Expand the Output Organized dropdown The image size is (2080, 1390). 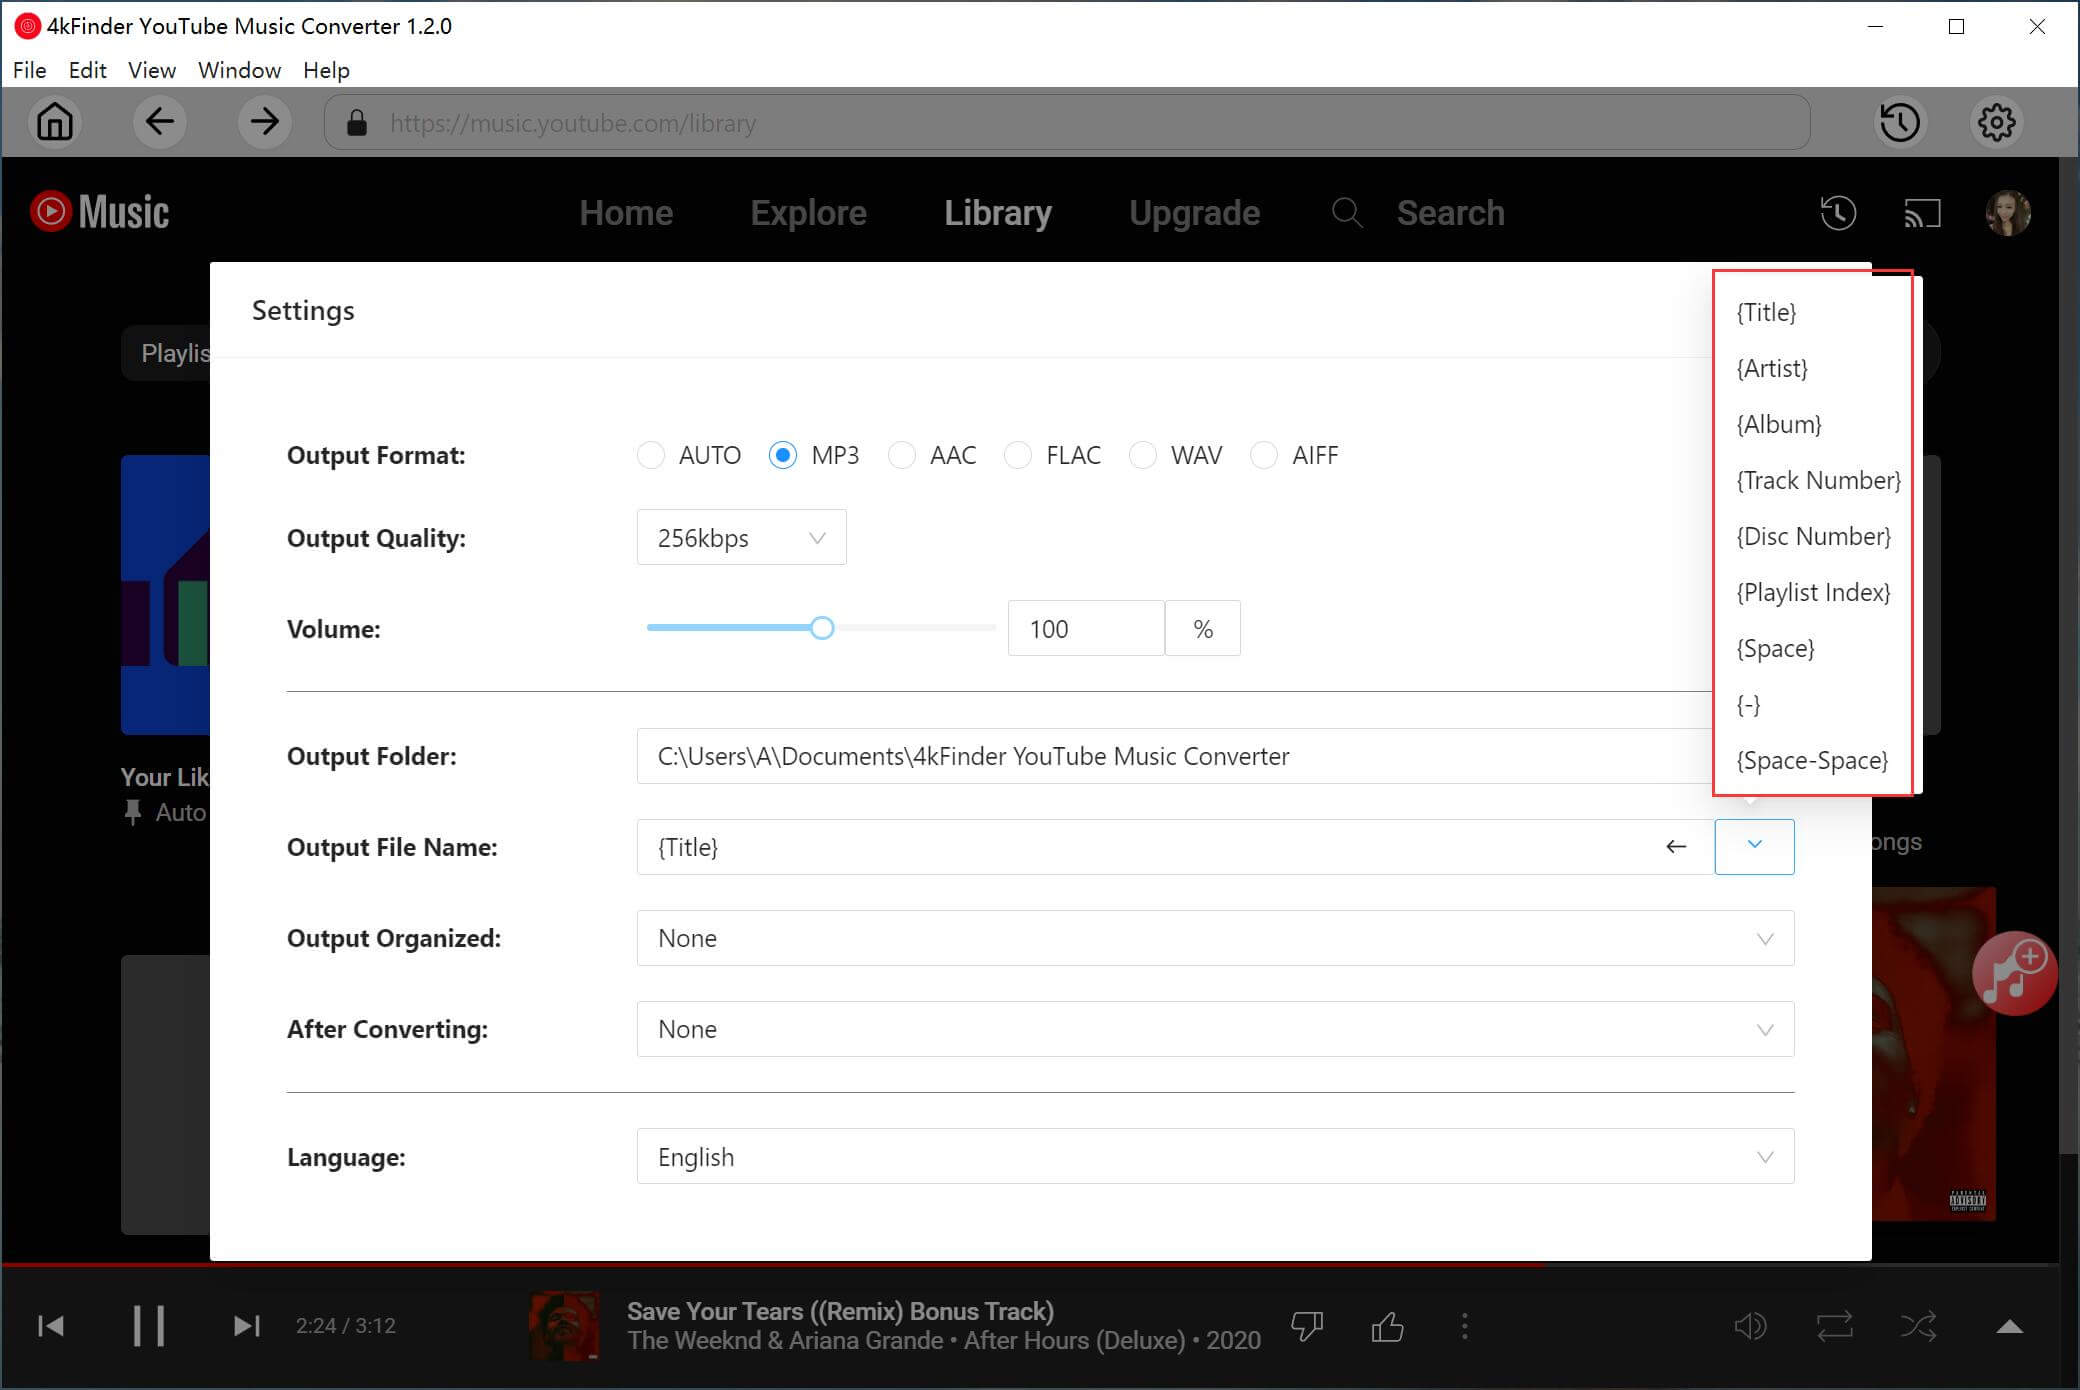(1214, 938)
